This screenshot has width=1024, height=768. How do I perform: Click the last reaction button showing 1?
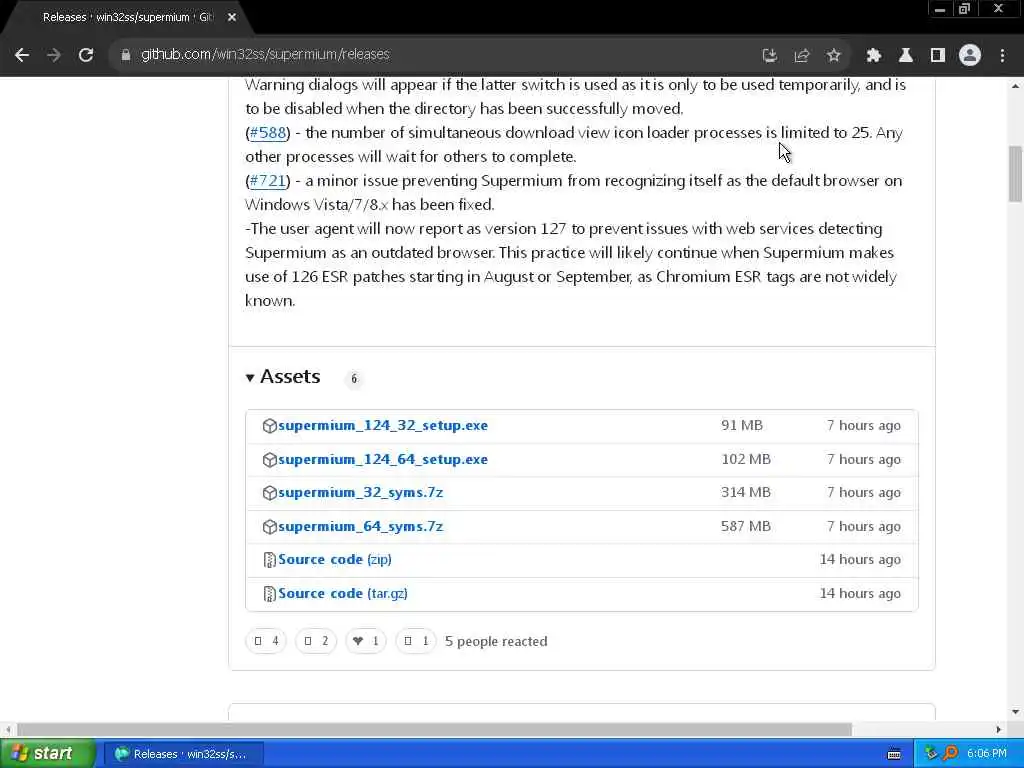coord(415,641)
